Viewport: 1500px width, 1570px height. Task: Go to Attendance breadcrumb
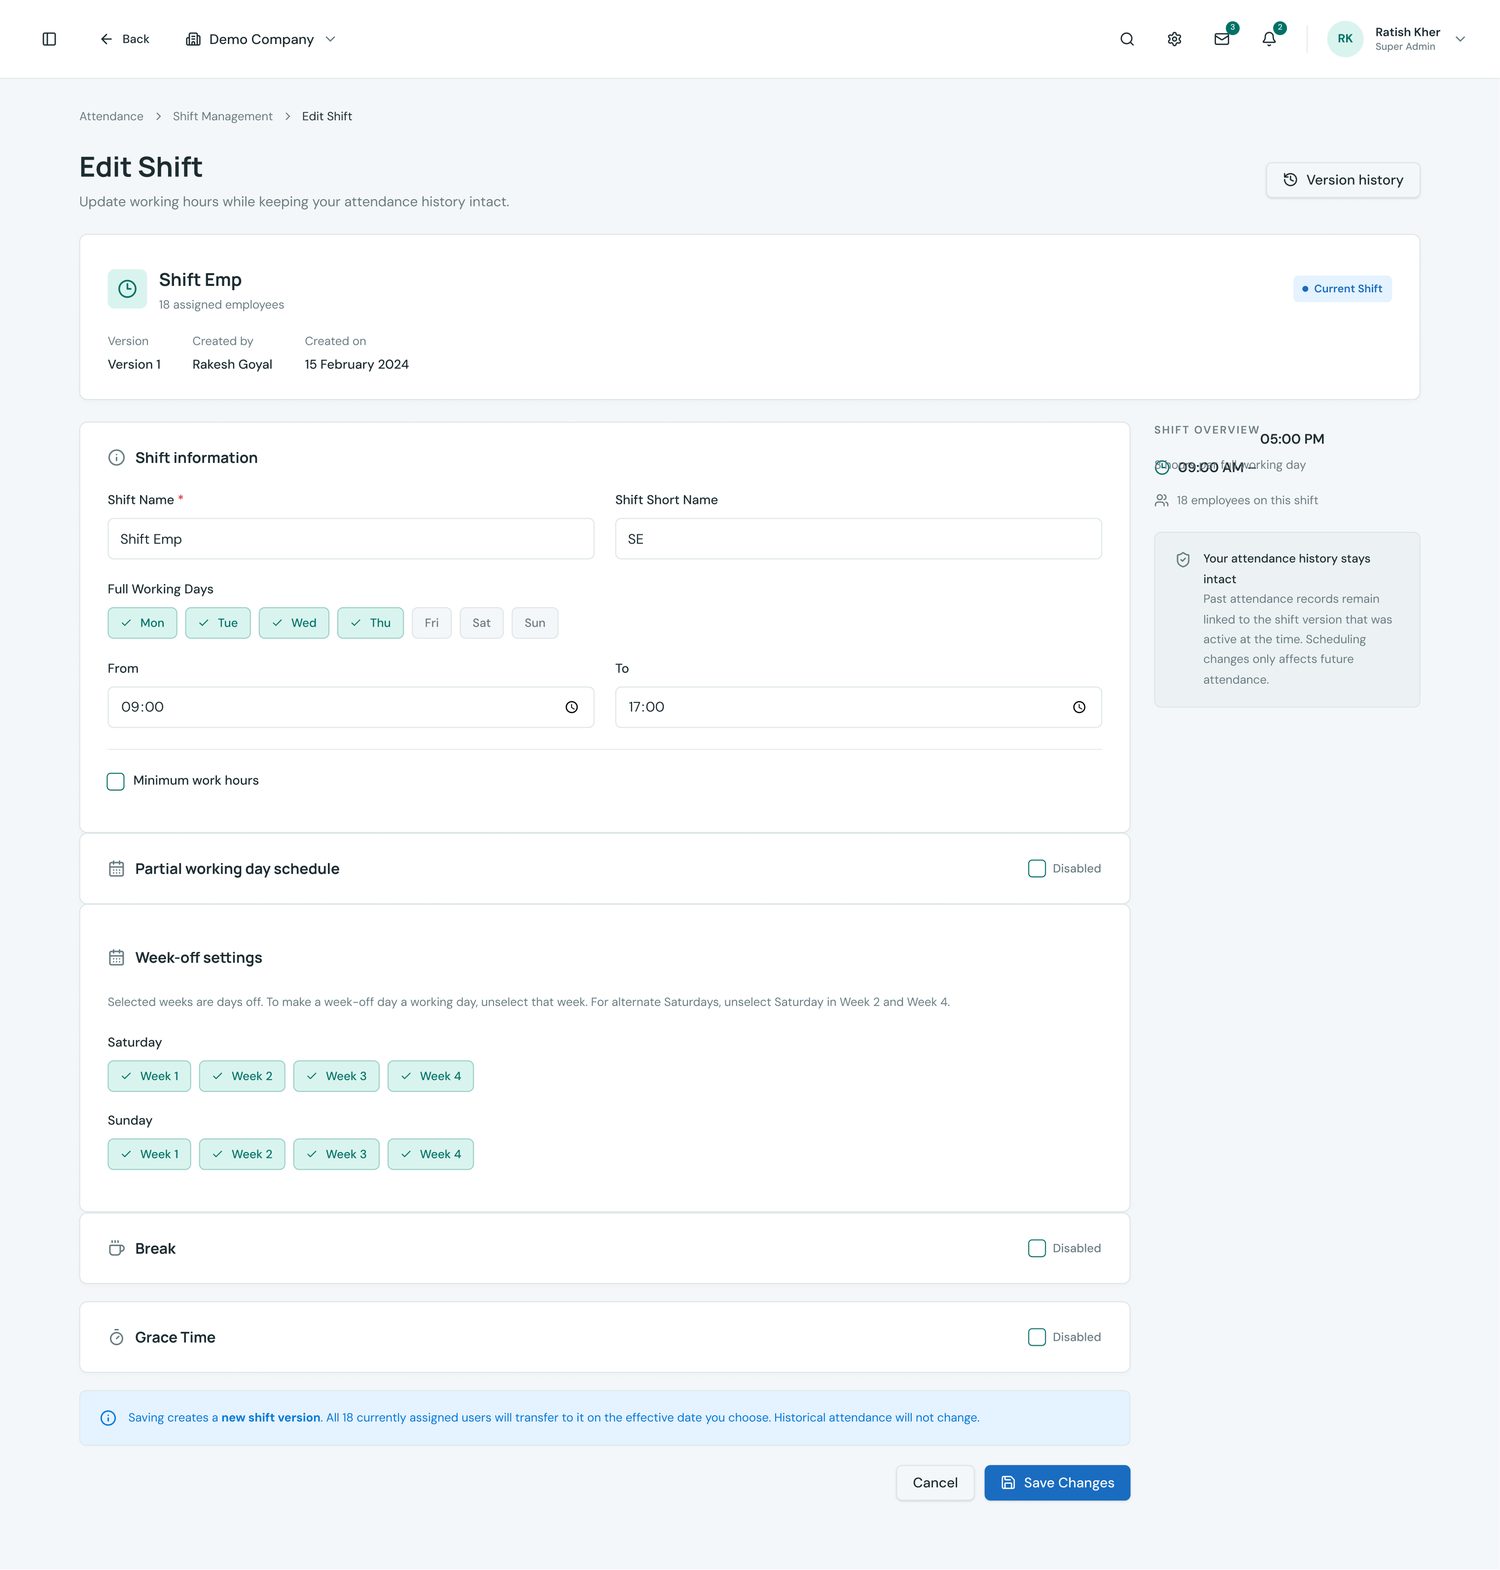coord(111,116)
